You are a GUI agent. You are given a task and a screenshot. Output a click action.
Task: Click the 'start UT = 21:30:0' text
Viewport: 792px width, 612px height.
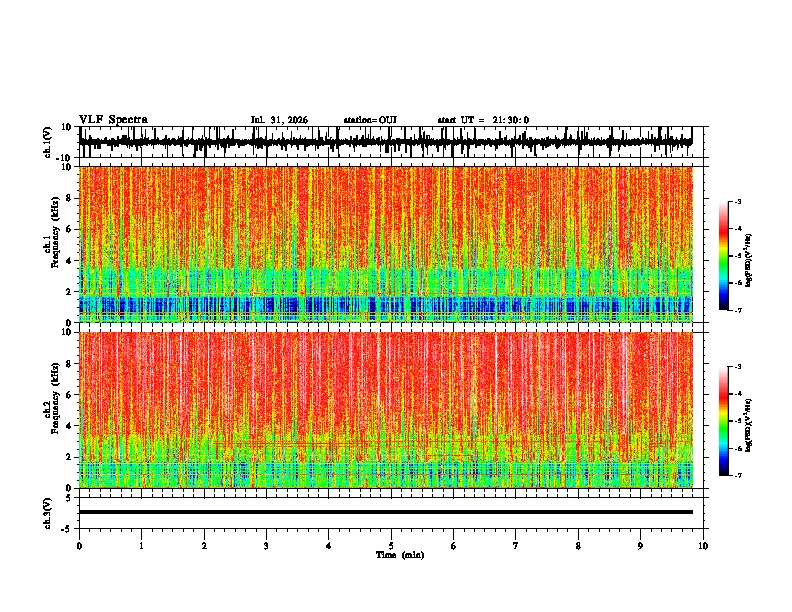[483, 120]
